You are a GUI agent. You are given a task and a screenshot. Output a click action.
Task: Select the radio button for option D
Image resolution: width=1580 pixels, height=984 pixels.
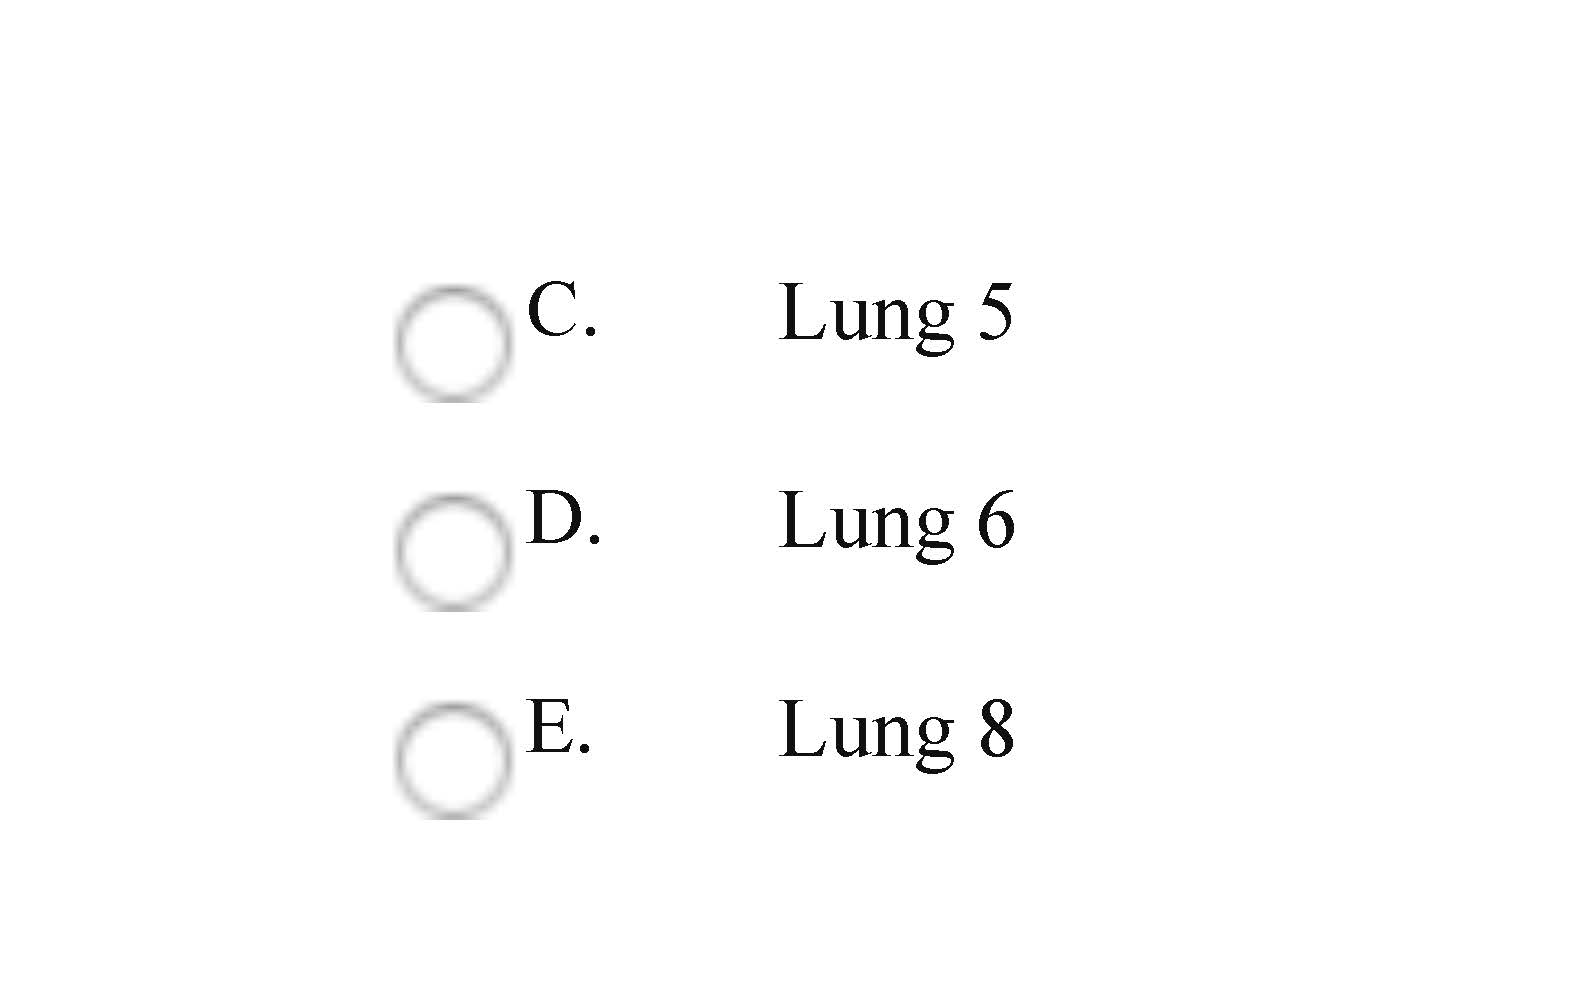(x=453, y=551)
